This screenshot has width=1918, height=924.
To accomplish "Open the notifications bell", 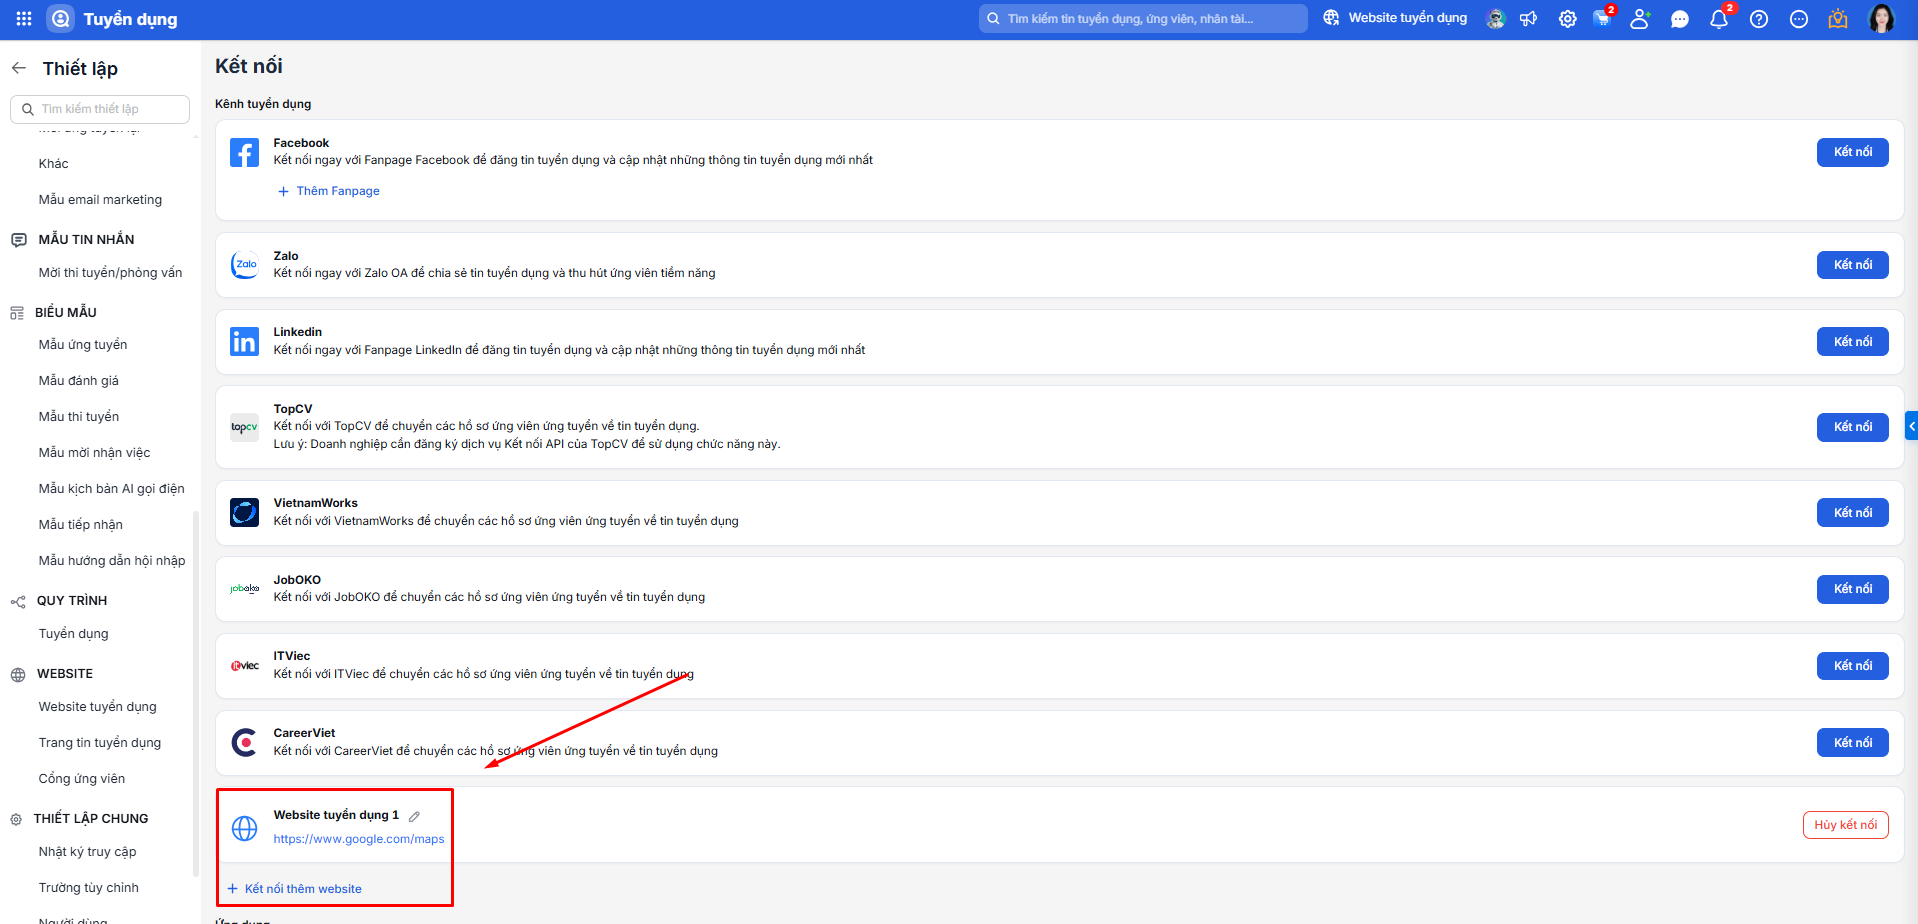I will (x=1719, y=19).
